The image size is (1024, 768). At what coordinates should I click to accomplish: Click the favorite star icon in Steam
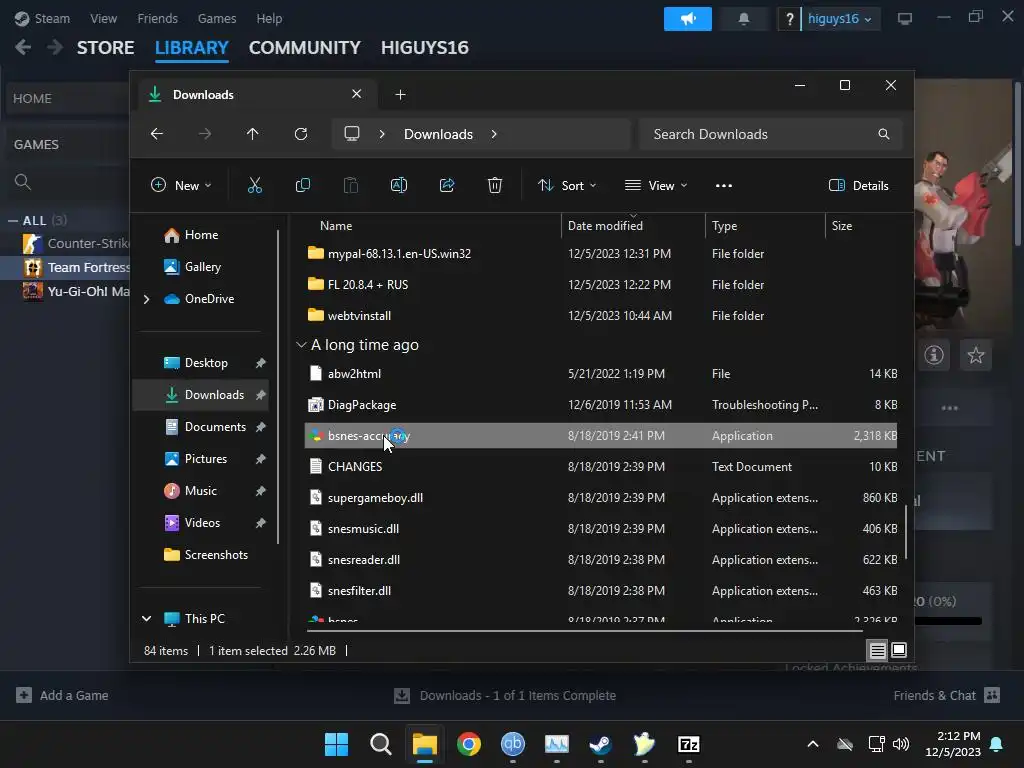pos(976,355)
